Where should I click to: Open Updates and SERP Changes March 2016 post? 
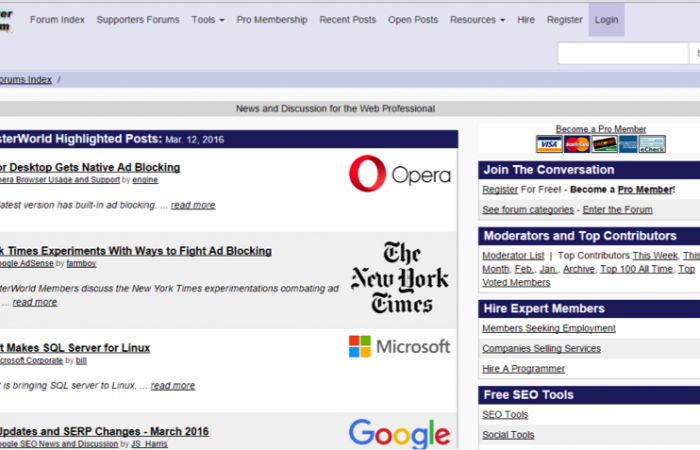pyautogui.click(x=104, y=432)
